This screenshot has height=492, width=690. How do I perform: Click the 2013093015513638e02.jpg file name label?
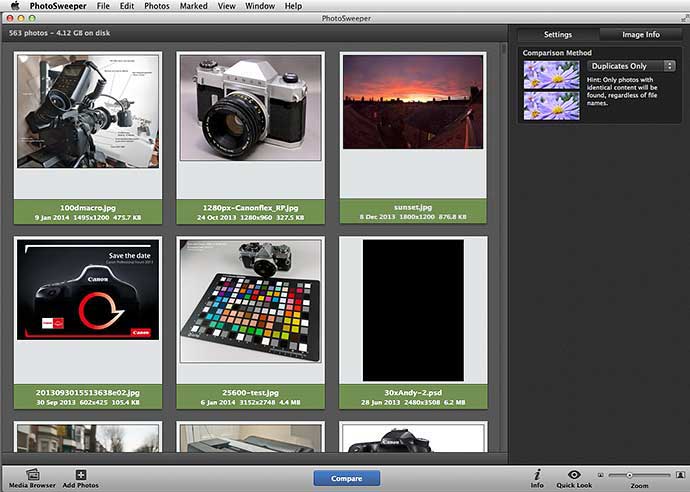(88, 393)
